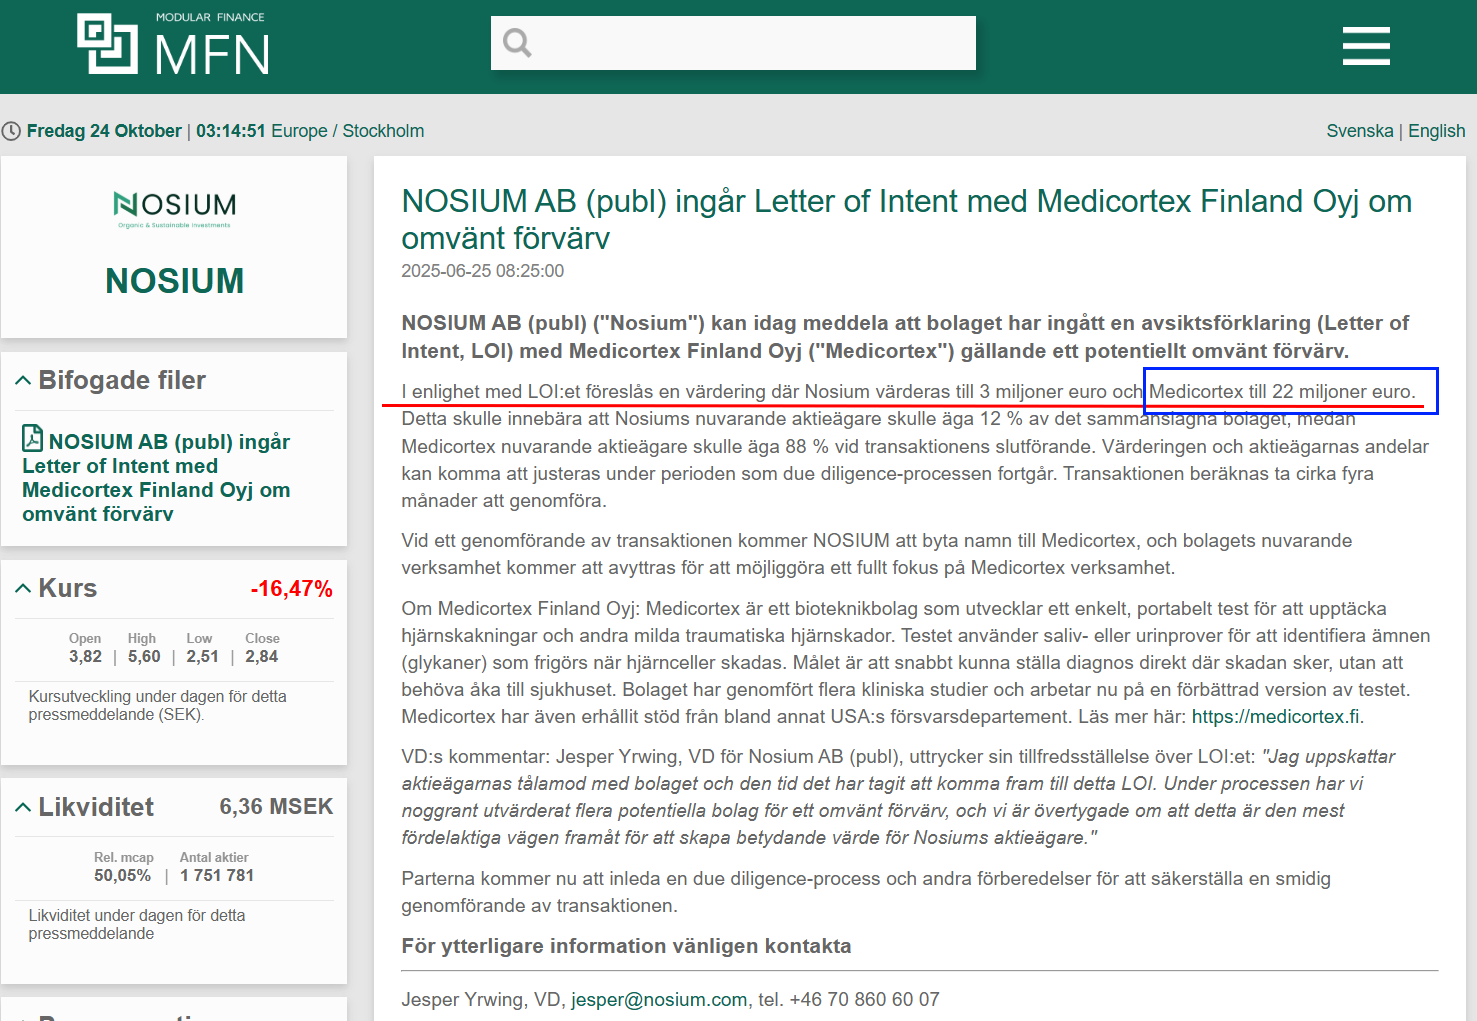Switch language to Svenska
1477x1021 pixels.
click(1360, 131)
